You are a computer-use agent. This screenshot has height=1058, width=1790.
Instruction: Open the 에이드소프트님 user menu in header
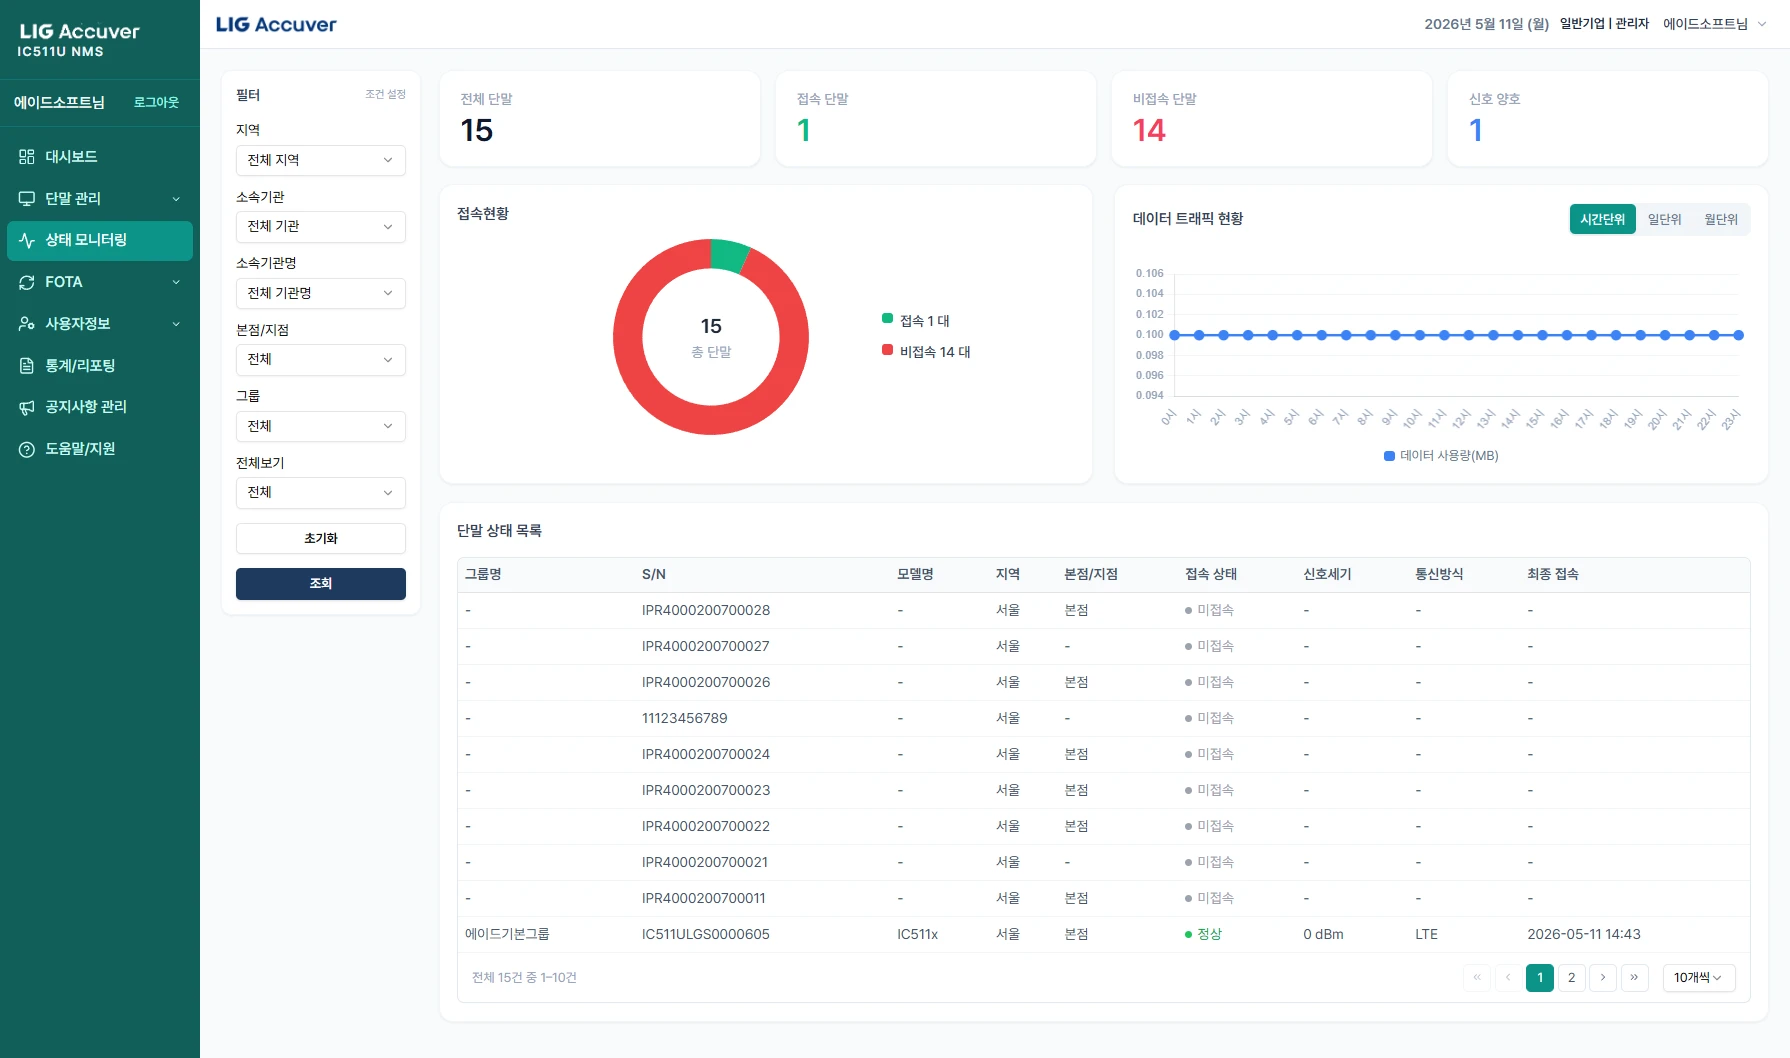click(x=1714, y=24)
